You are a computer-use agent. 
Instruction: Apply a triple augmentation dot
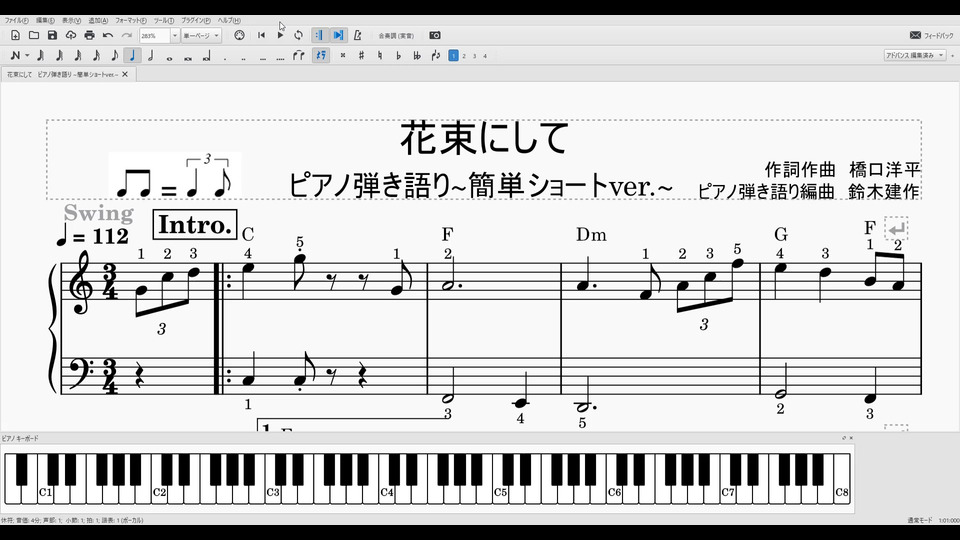click(262, 59)
